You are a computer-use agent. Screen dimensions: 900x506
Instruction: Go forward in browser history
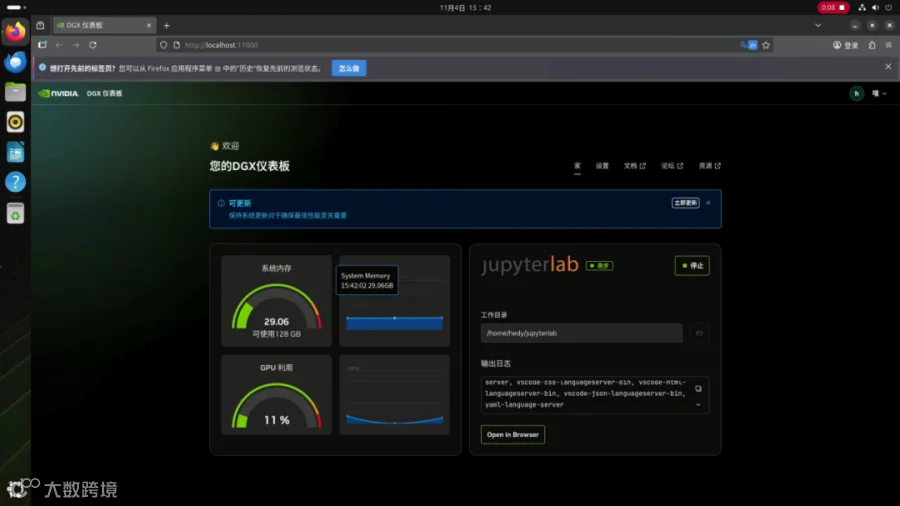coord(76,45)
